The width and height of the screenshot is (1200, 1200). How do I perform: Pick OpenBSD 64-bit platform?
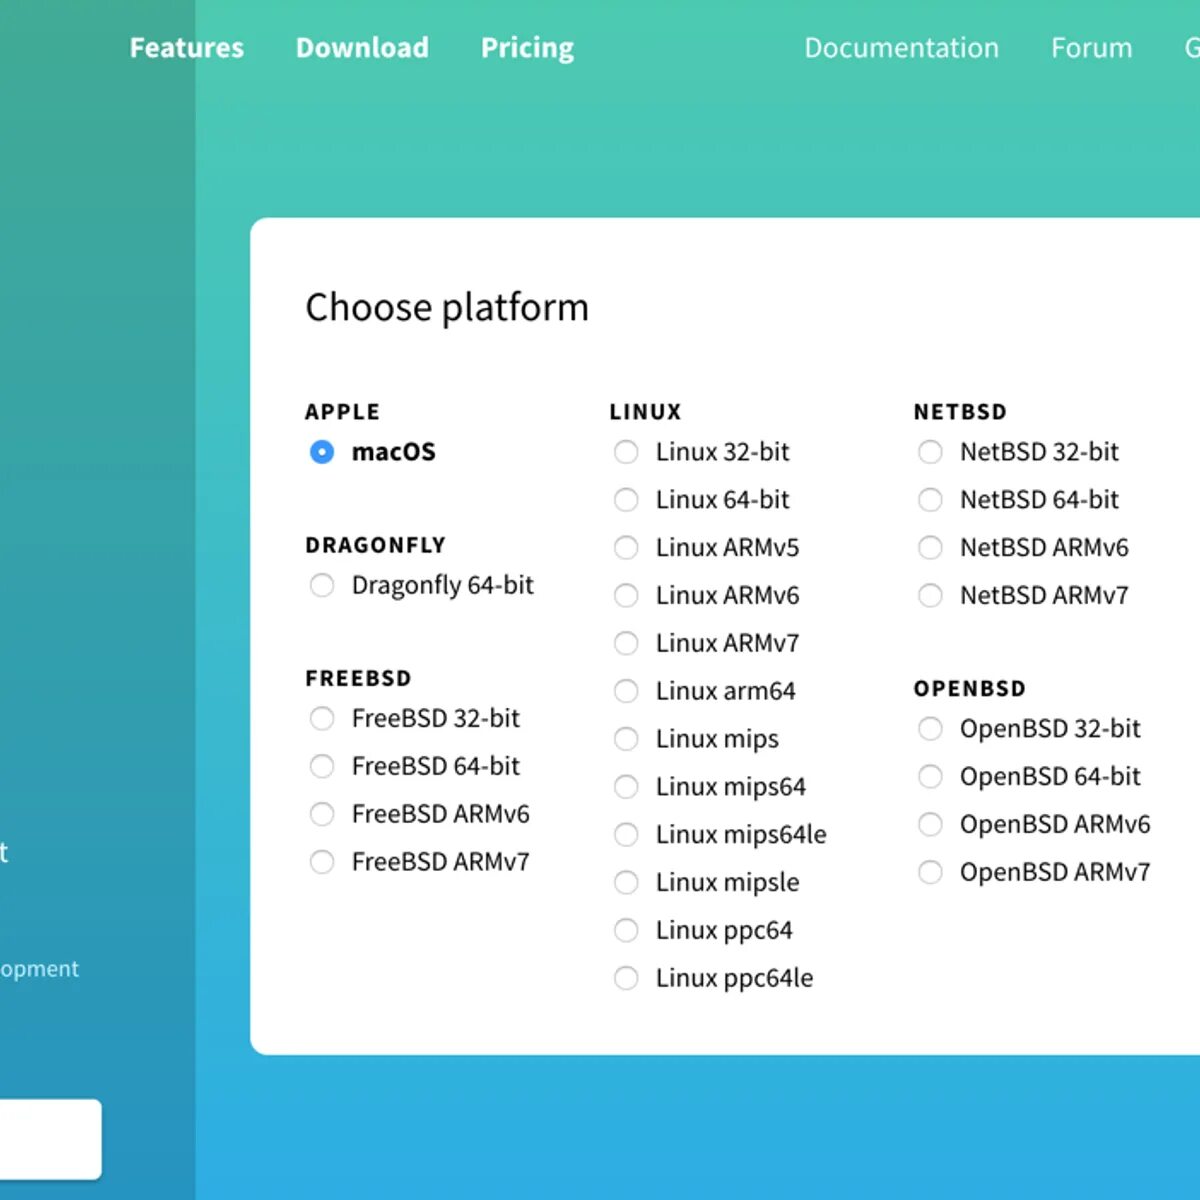(930, 777)
